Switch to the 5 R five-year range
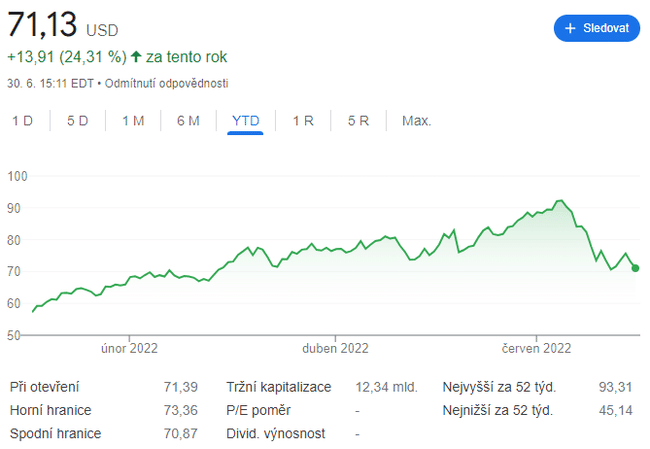The width and height of the screenshot is (650, 449). point(359,121)
